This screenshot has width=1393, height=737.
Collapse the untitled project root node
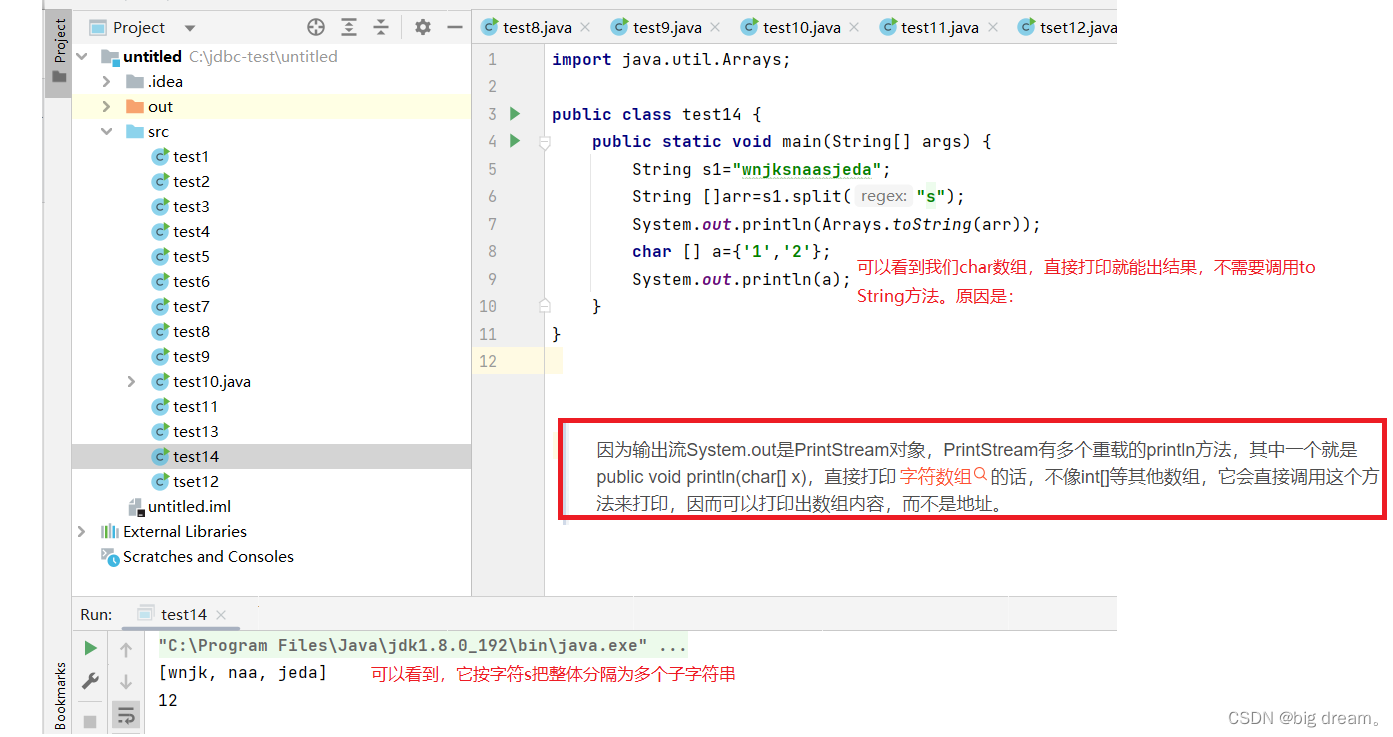82,57
